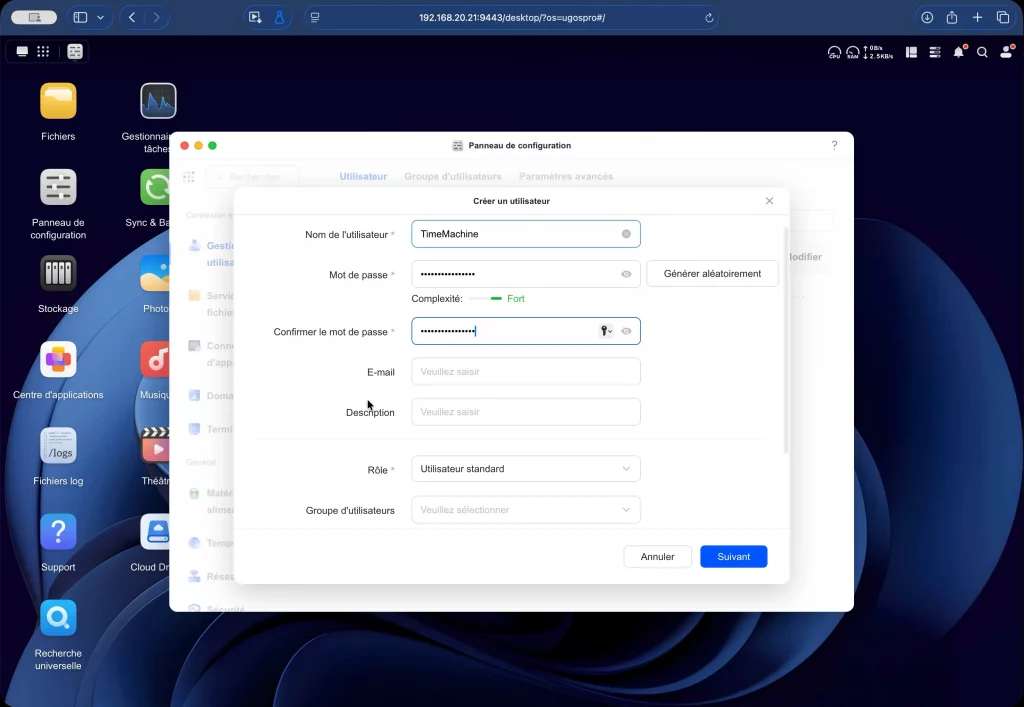Click the notification bell in top bar
This screenshot has height=707, width=1024.
pos(959,52)
